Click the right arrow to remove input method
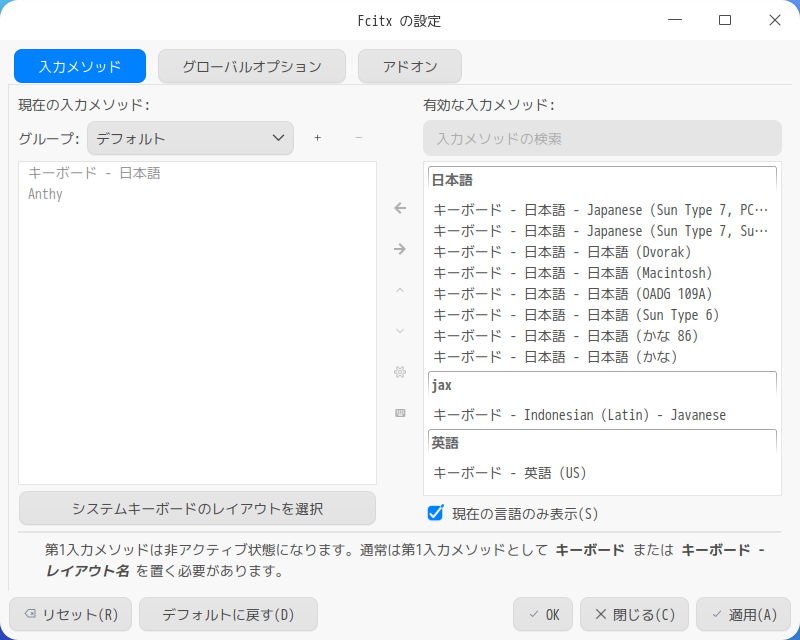 click(400, 249)
